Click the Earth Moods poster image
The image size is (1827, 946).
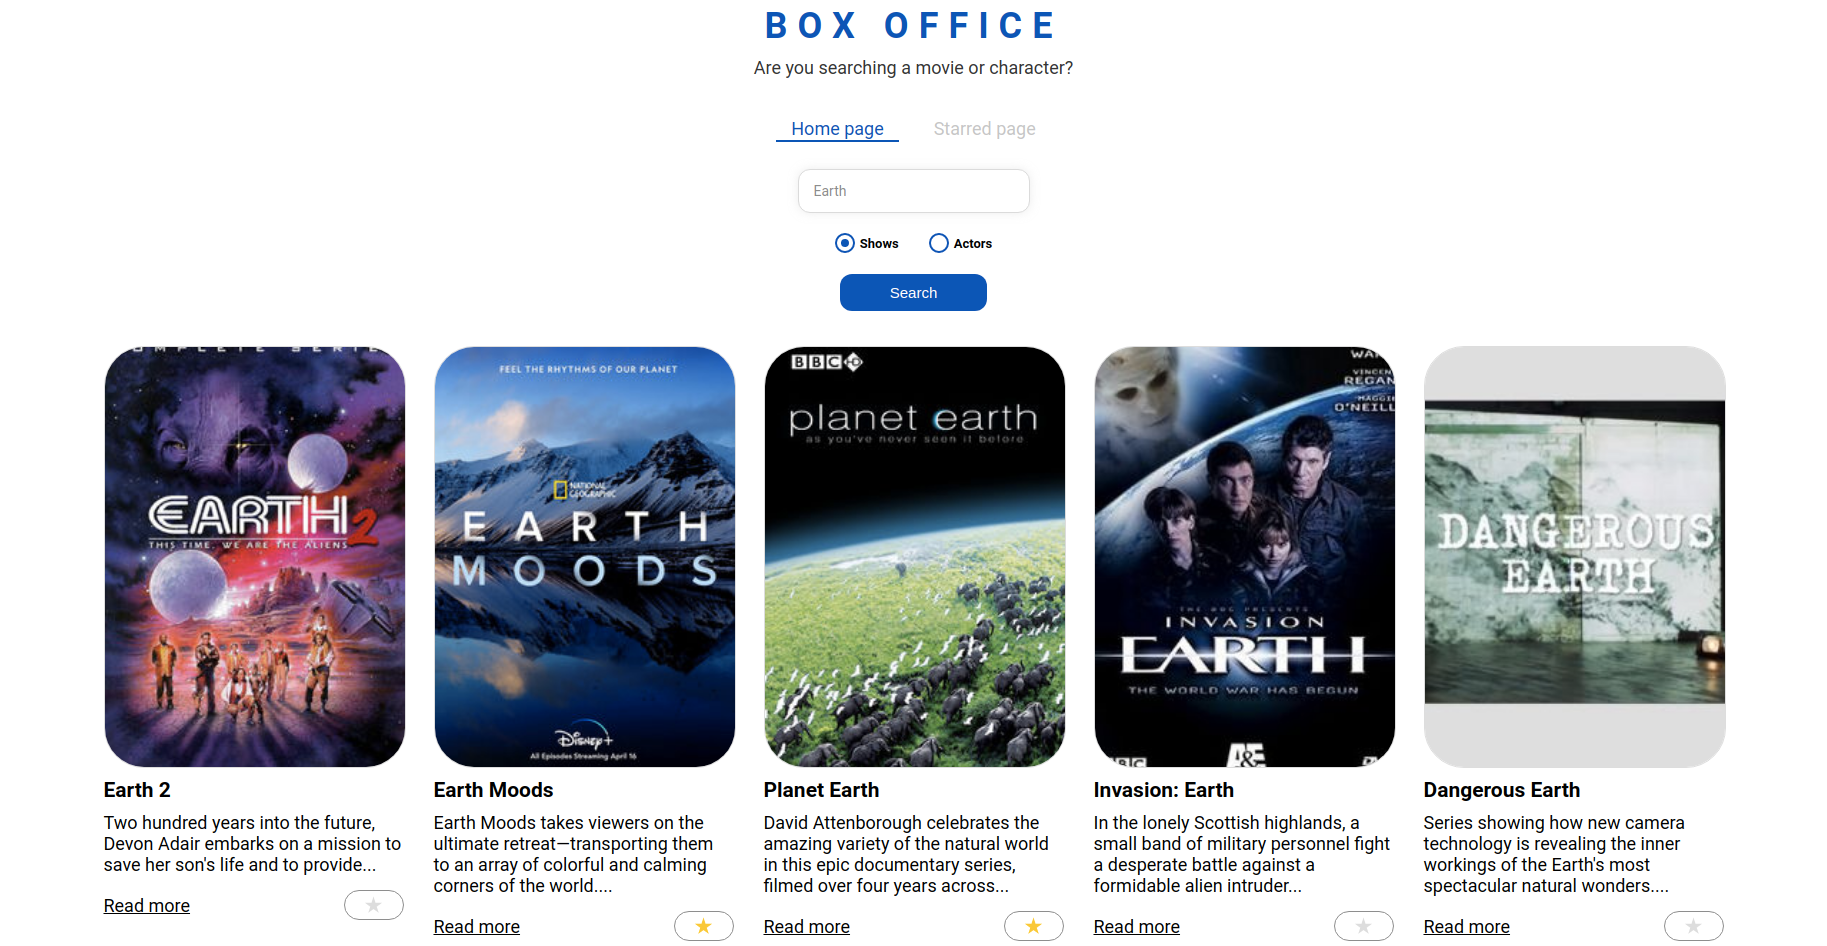pyautogui.click(x=585, y=557)
